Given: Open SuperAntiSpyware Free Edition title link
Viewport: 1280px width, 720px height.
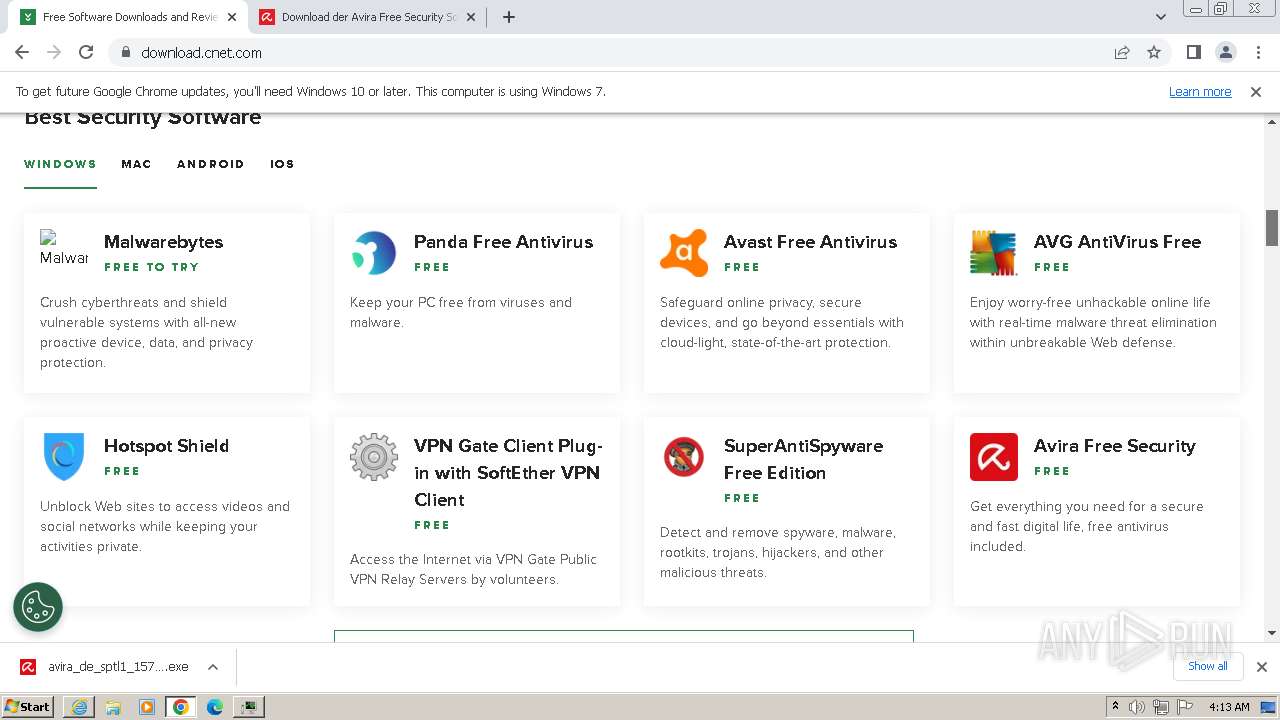Looking at the screenshot, I should click(803, 459).
